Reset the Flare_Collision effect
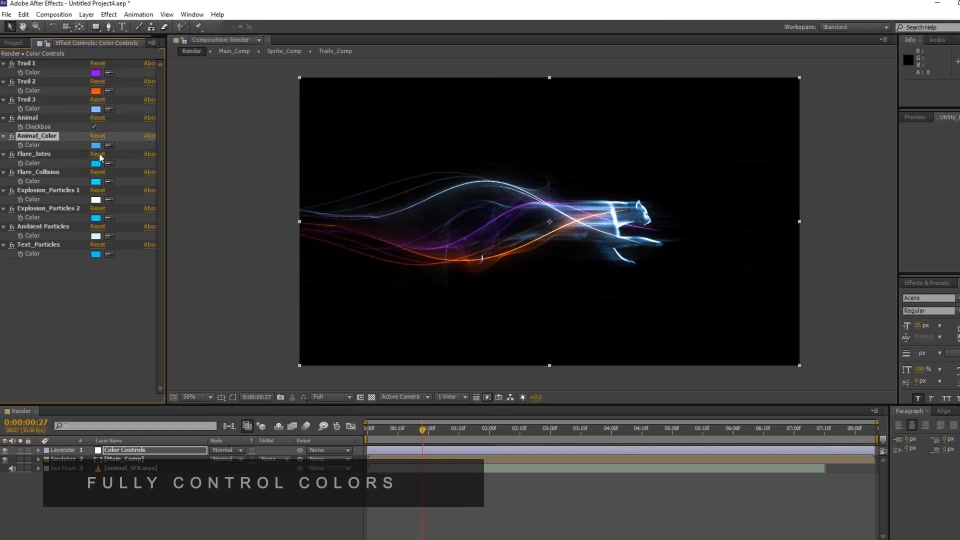960x540 pixels. 98,172
